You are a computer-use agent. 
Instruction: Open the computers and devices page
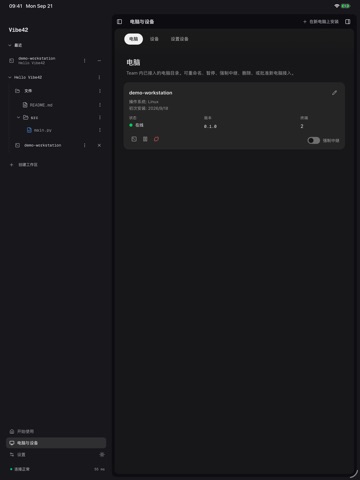(56, 443)
